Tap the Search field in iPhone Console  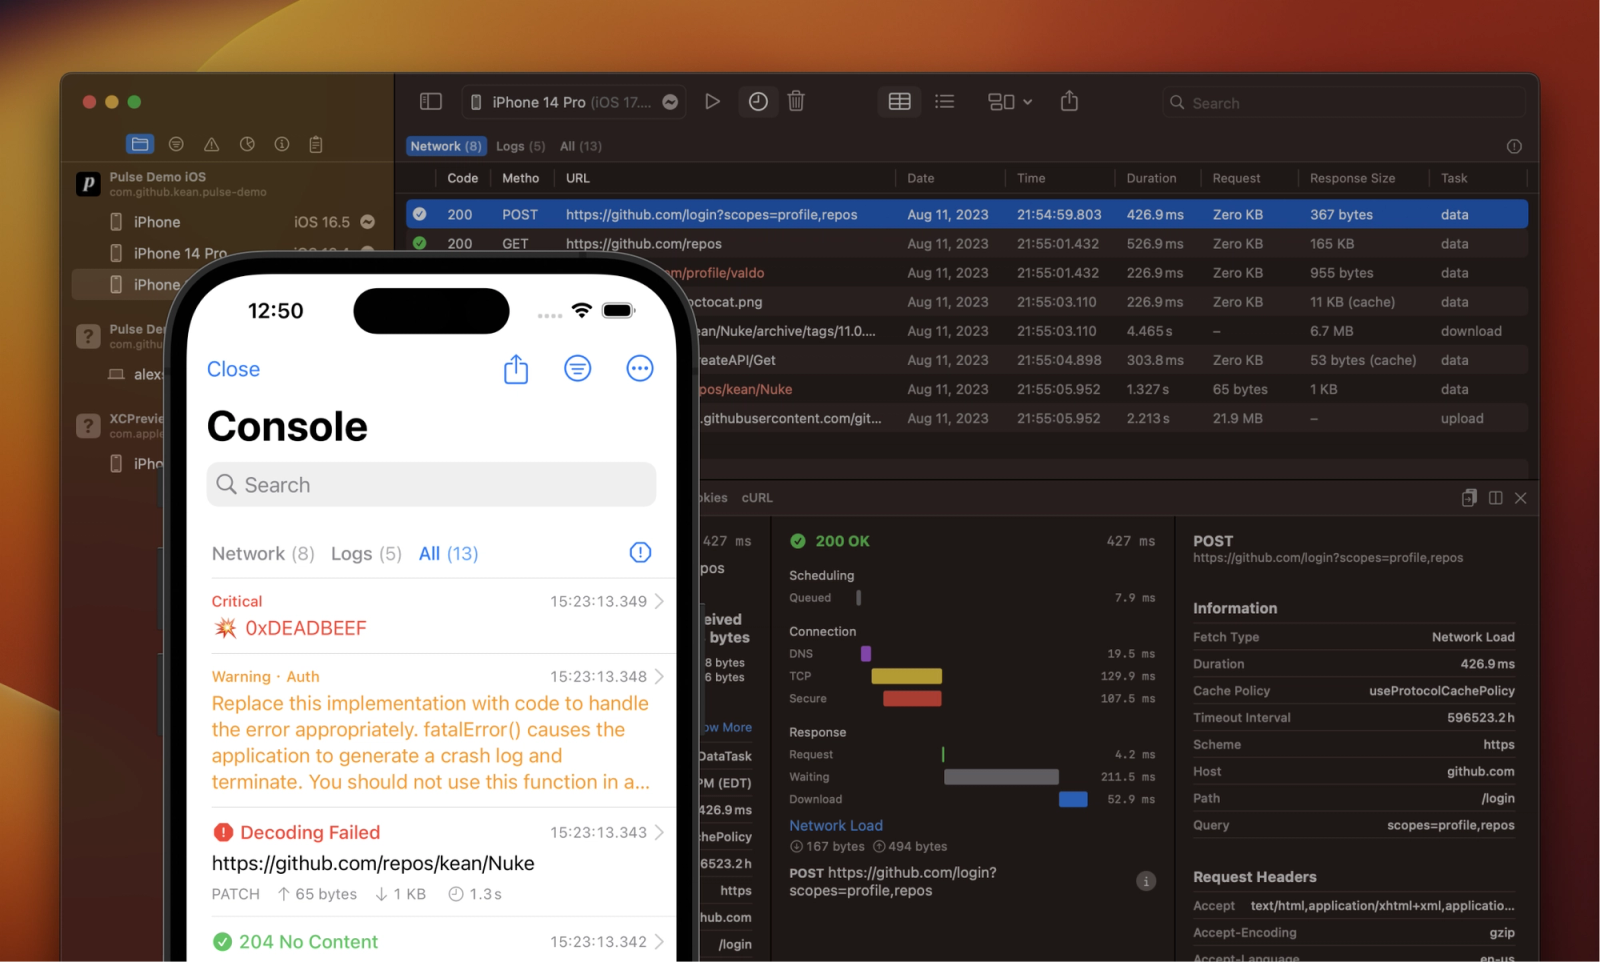pos(431,485)
